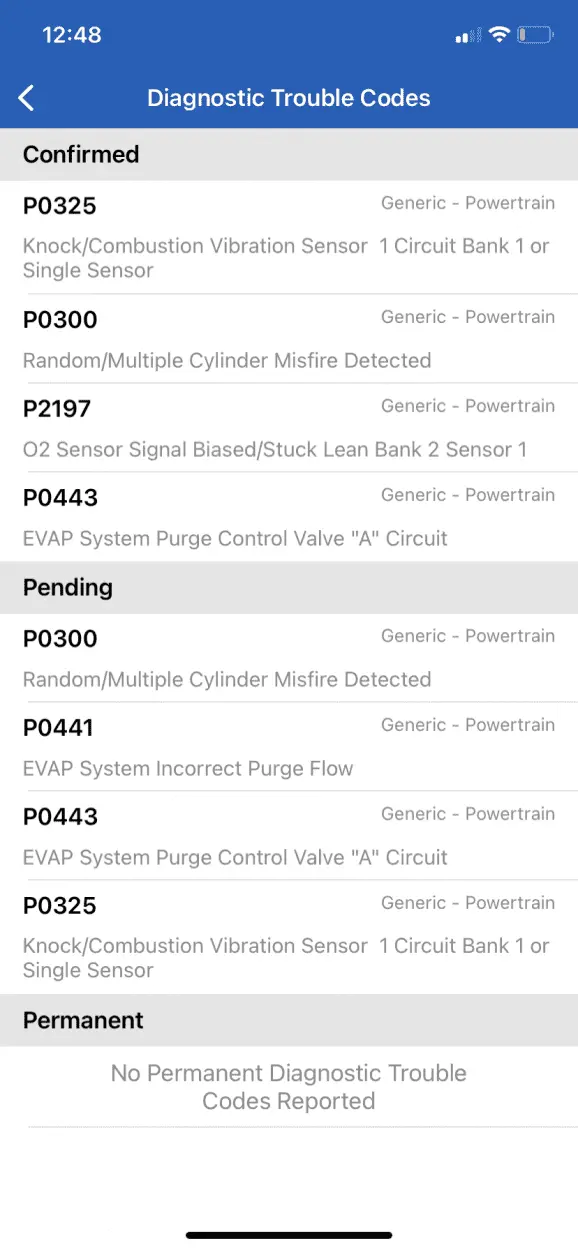Tap the Confirmed section header
This screenshot has width=578, height=1250.
[x=289, y=154]
